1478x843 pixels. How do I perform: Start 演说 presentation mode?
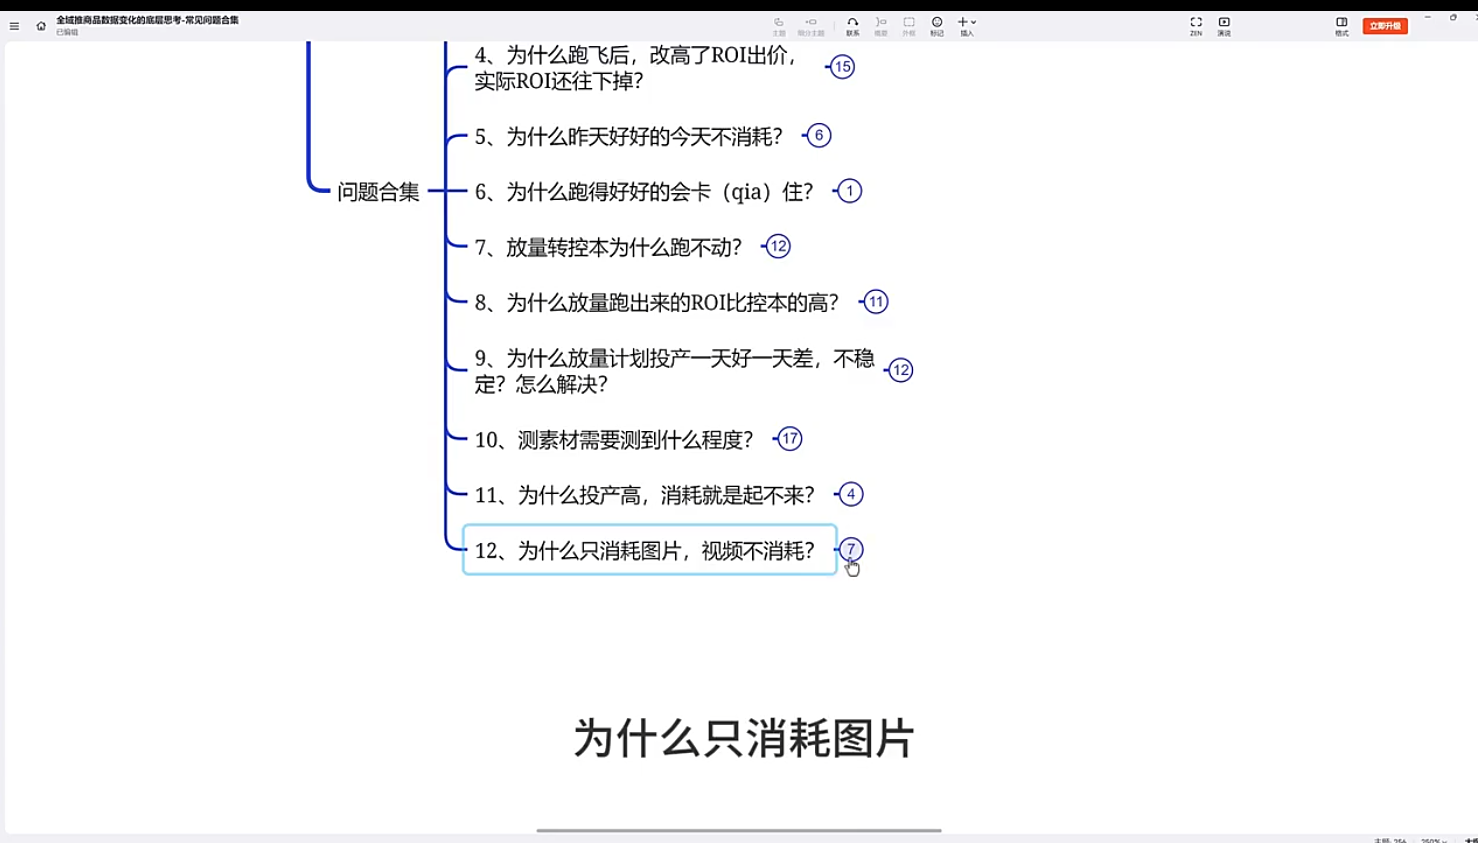pos(1224,25)
